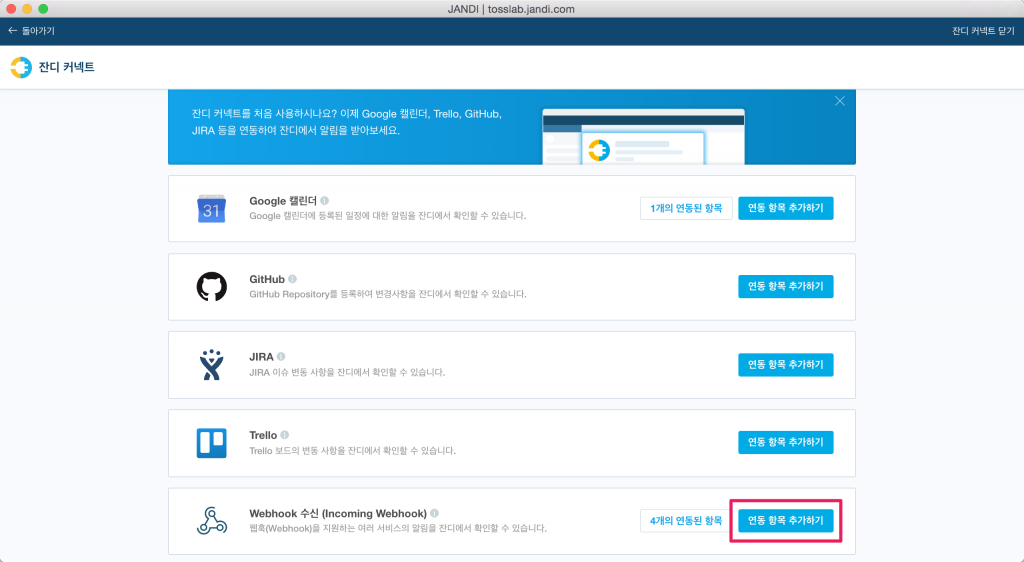Image resolution: width=1024 pixels, height=562 pixels.
Task: Add a JIRA integration
Action: click(x=785, y=364)
